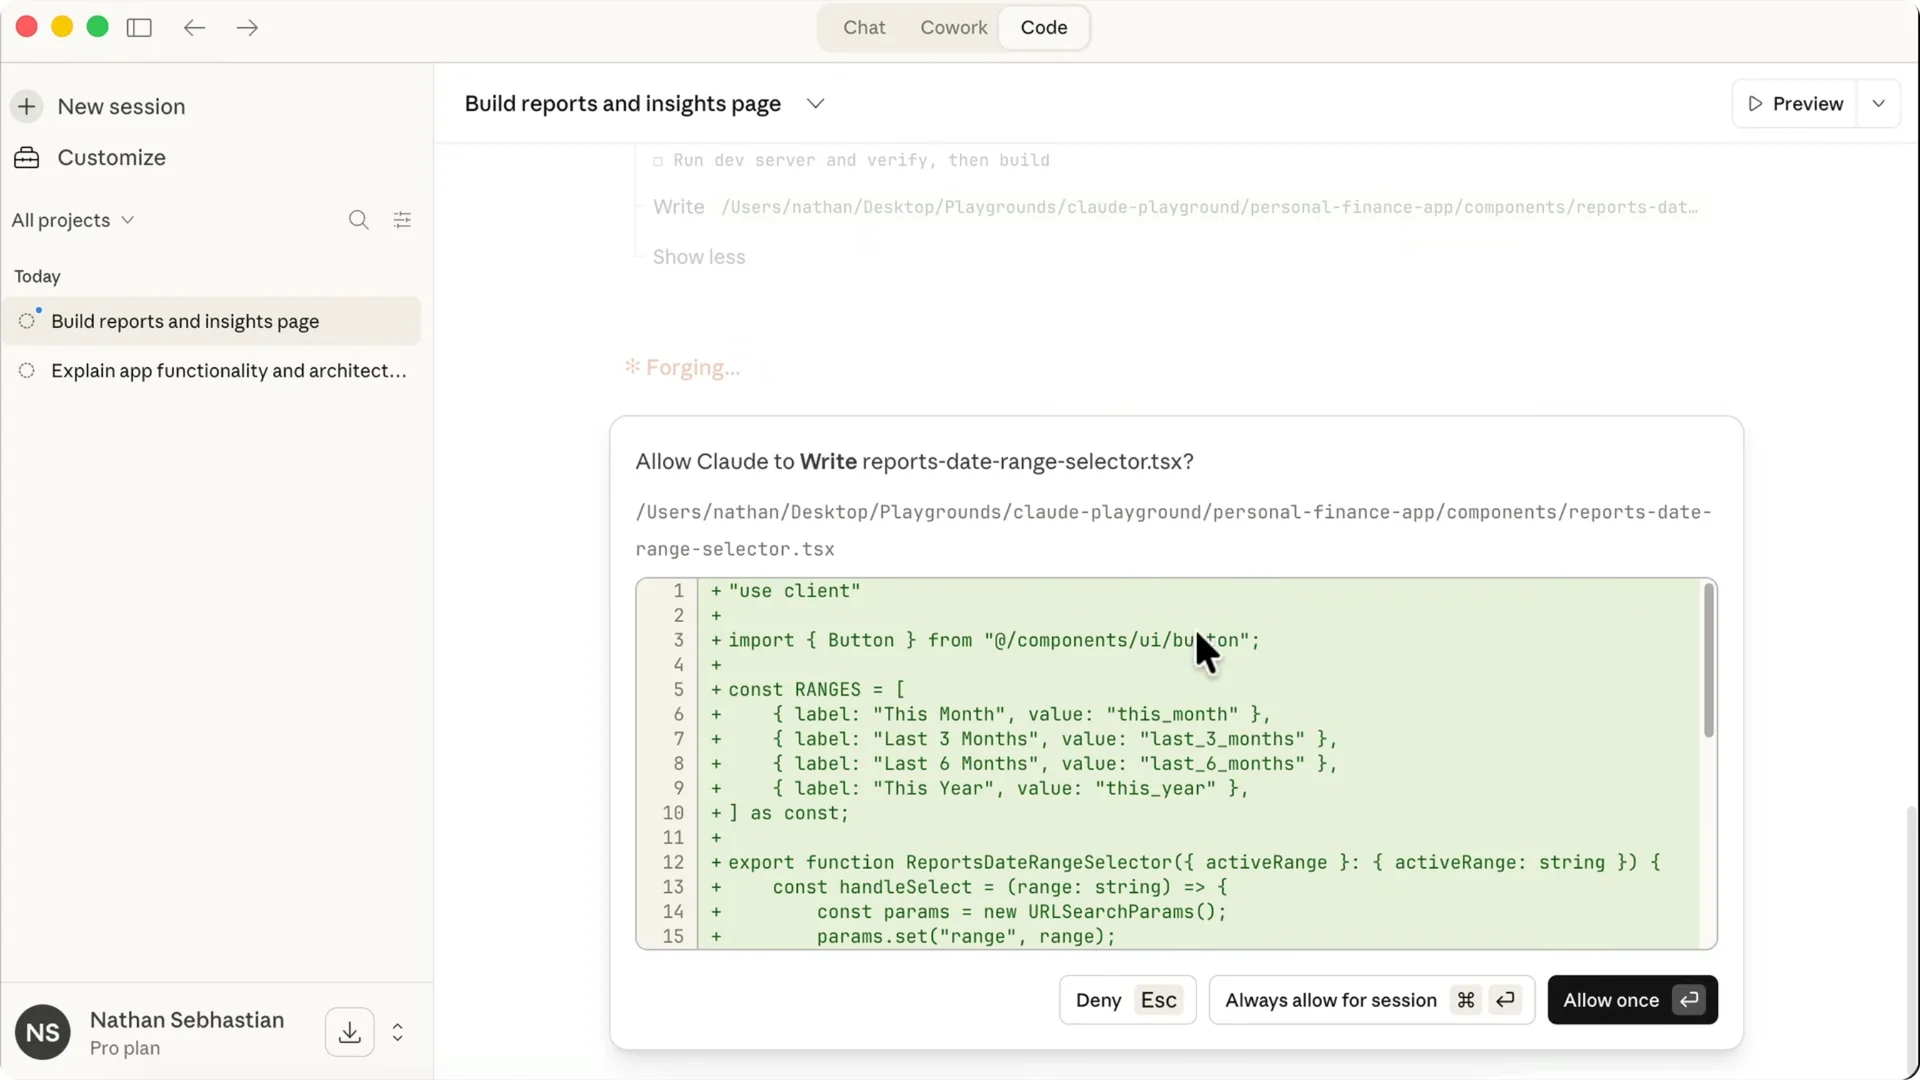This screenshot has height=1080, width=1920.
Task: Click the Pro plan label
Action: [125, 1048]
